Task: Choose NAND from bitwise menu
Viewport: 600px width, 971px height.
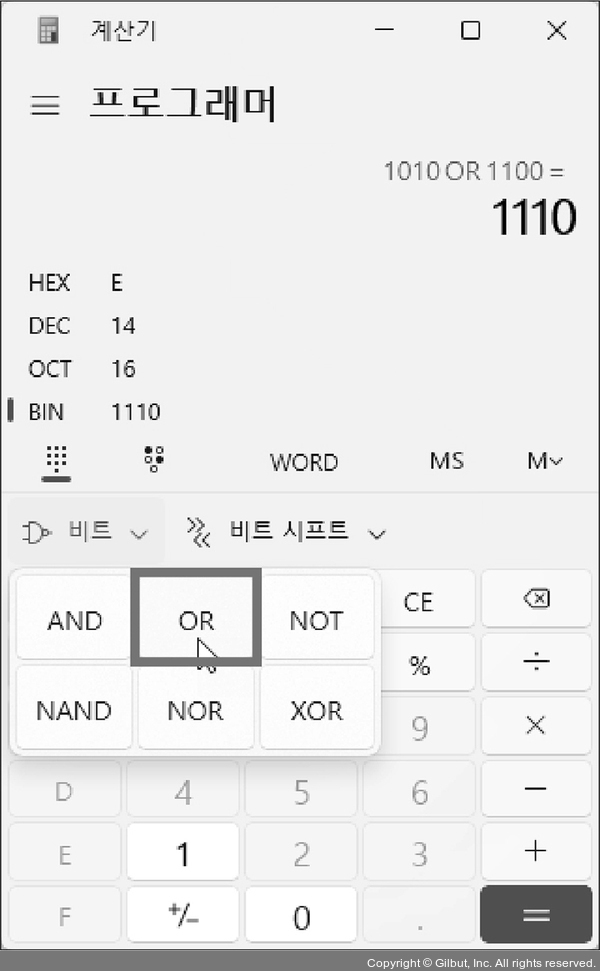Action: click(74, 710)
